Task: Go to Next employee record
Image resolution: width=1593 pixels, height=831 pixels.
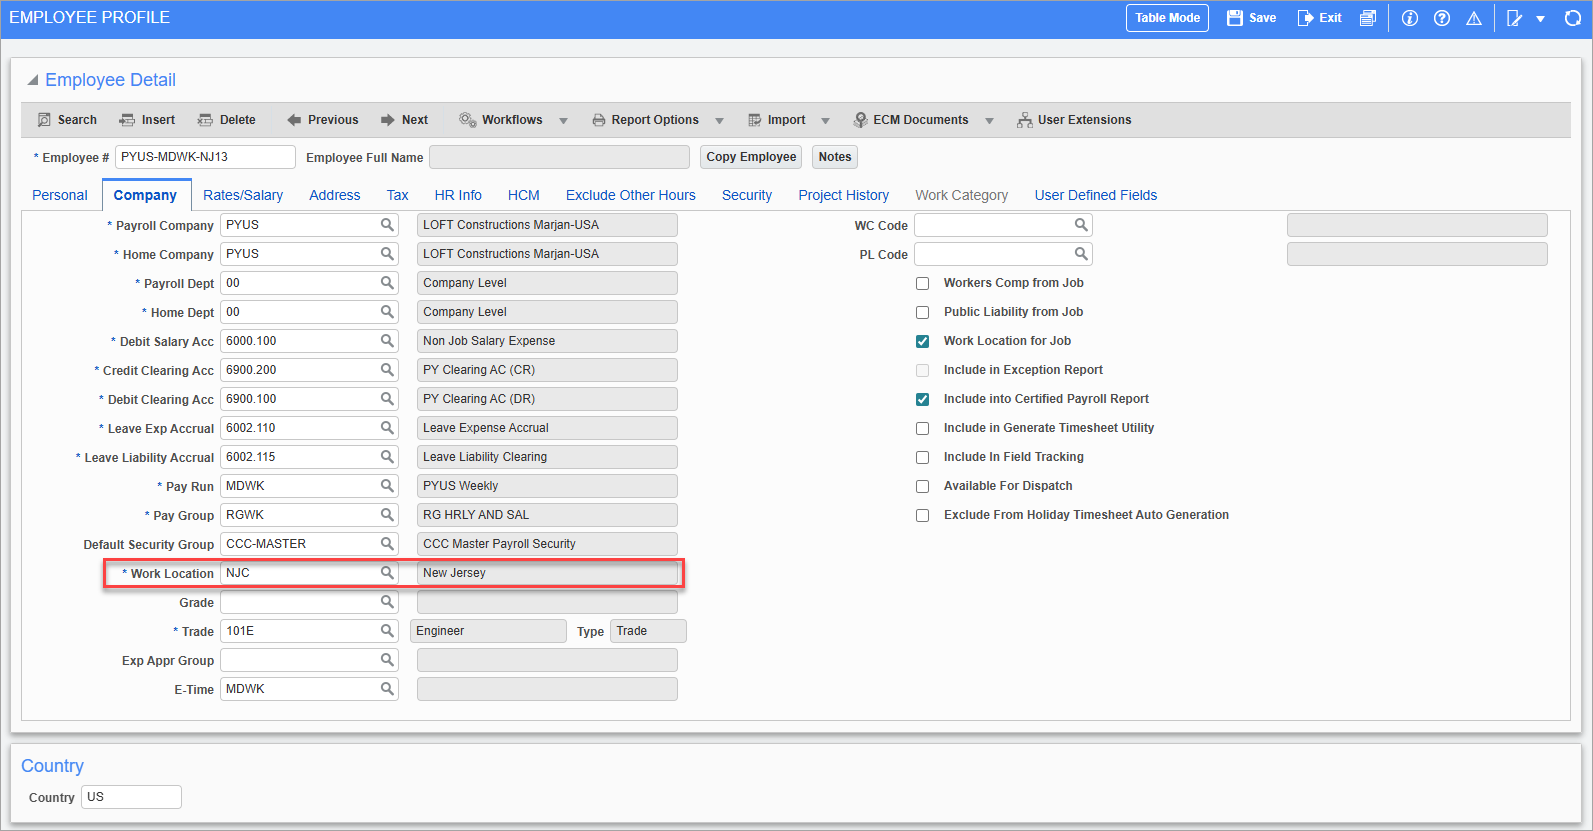Action: point(404,120)
